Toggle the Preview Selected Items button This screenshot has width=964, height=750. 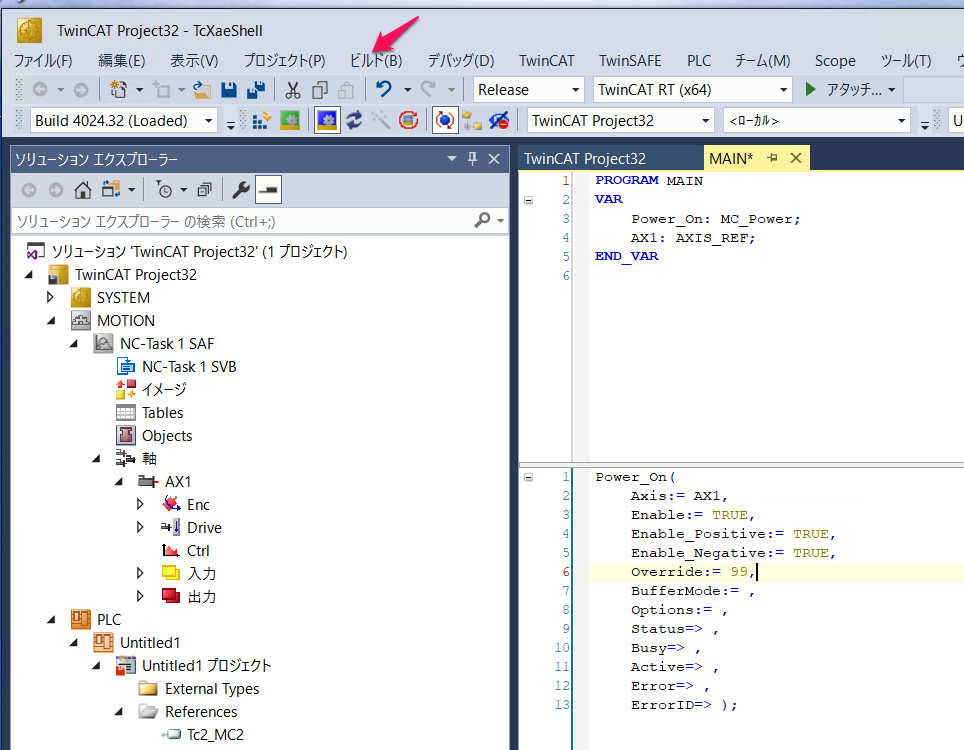[x=268, y=190]
